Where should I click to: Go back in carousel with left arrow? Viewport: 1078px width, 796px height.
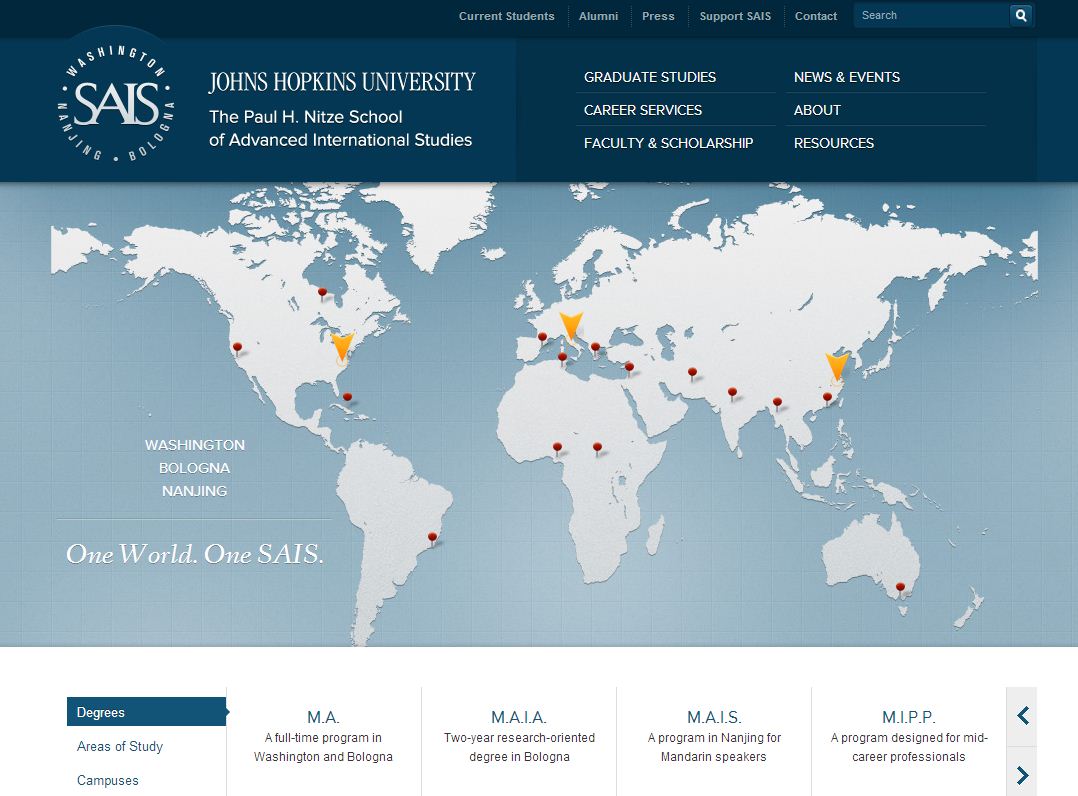coord(1022,715)
